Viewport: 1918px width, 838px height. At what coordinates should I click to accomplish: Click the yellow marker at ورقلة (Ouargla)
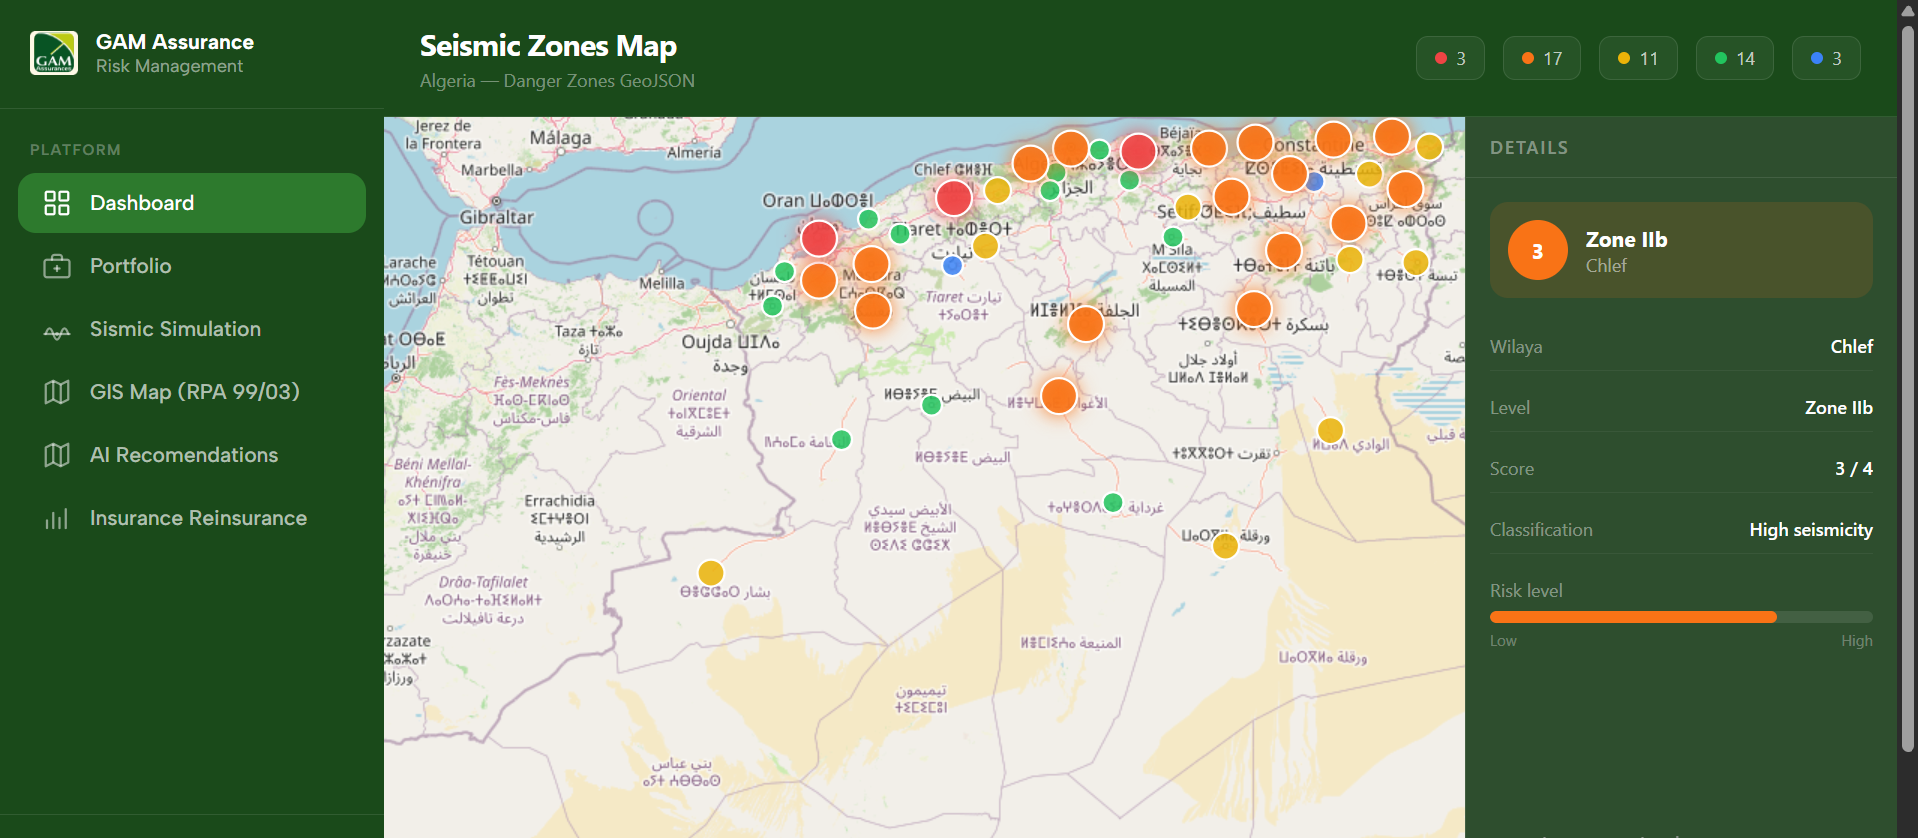click(1226, 546)
